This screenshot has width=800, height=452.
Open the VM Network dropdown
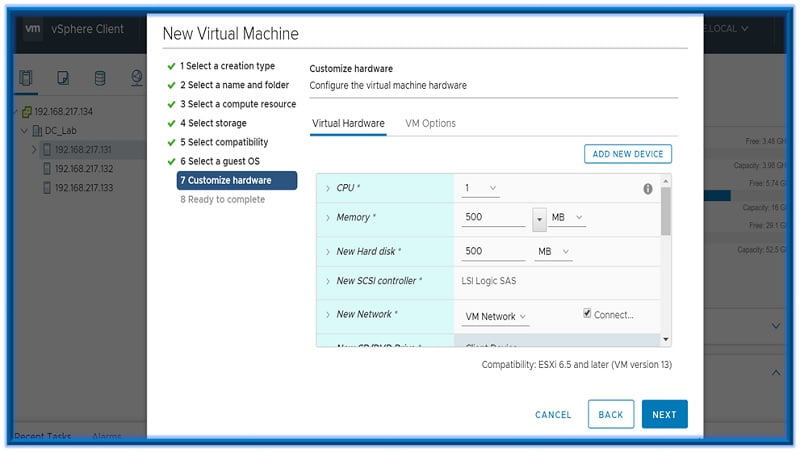(497, 316)
